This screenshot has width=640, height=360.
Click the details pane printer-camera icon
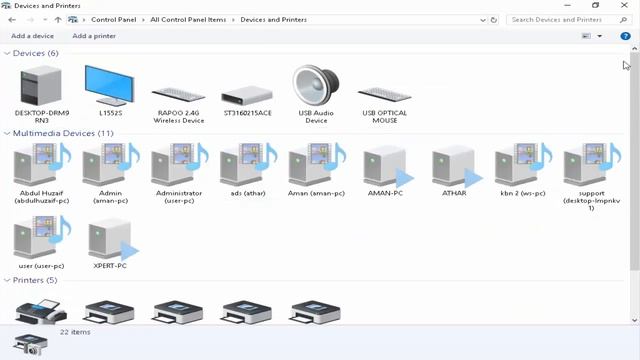tap(30, 344)
